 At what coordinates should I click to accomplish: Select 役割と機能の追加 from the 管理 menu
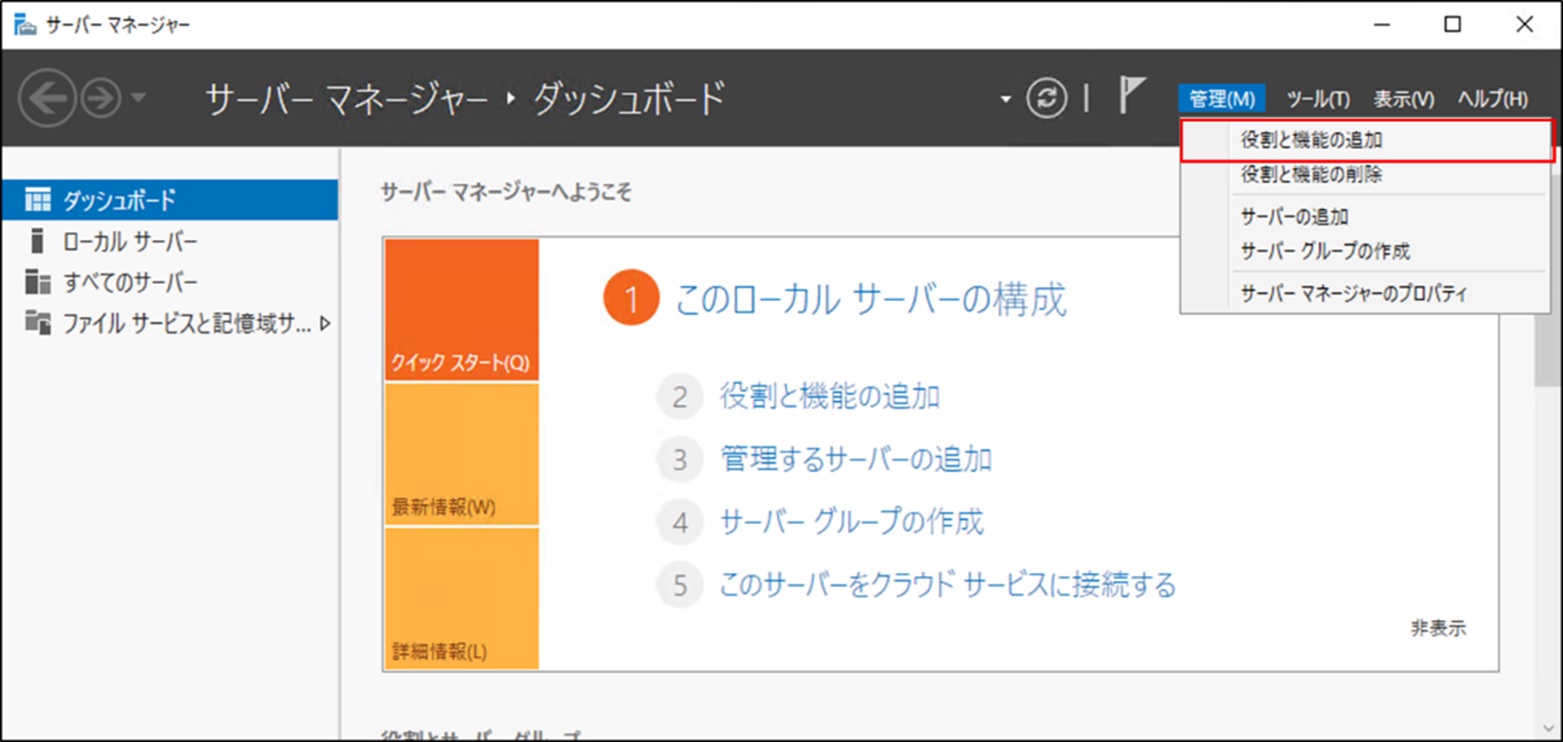pyautogui.click(x=1311, y=141)
